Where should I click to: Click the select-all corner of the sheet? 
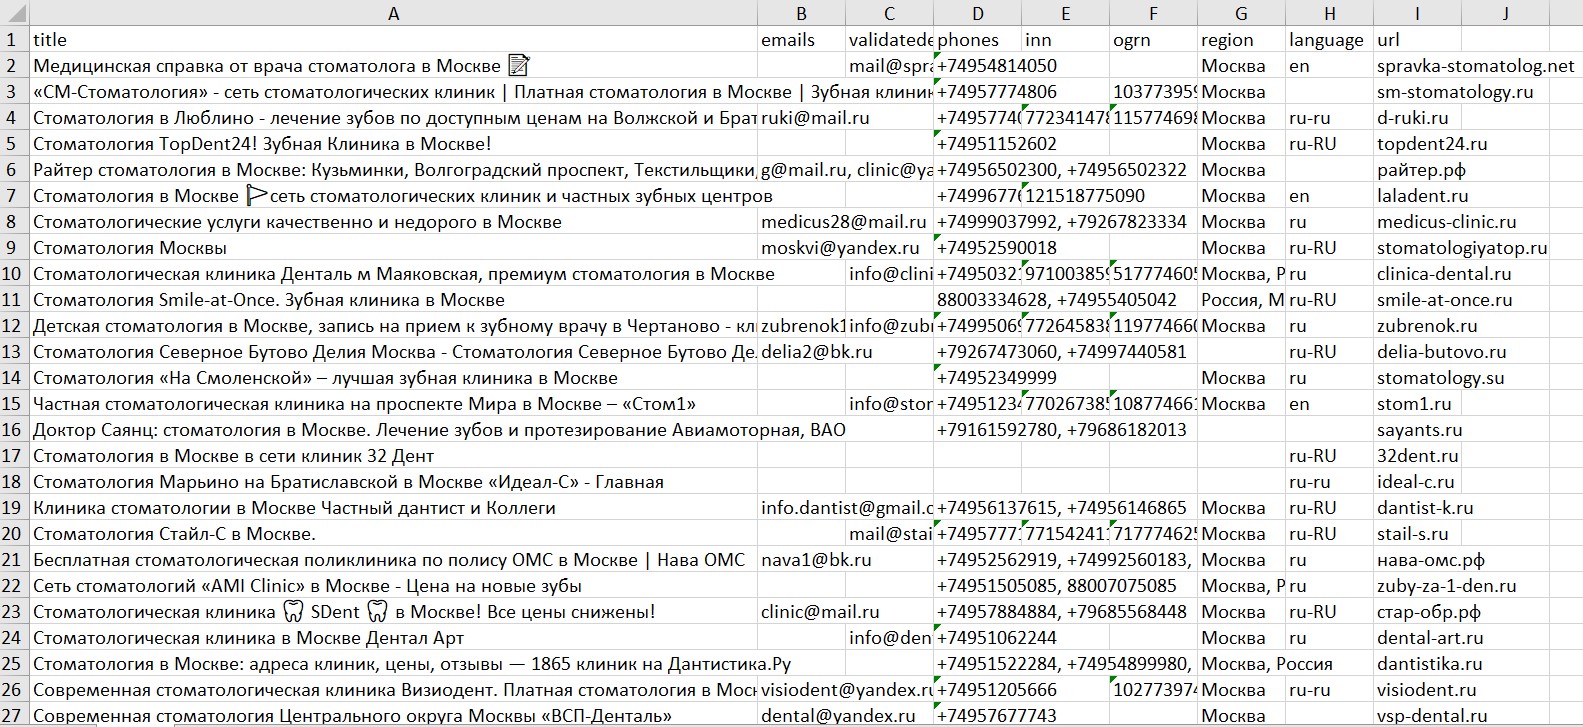click(14, 14)
